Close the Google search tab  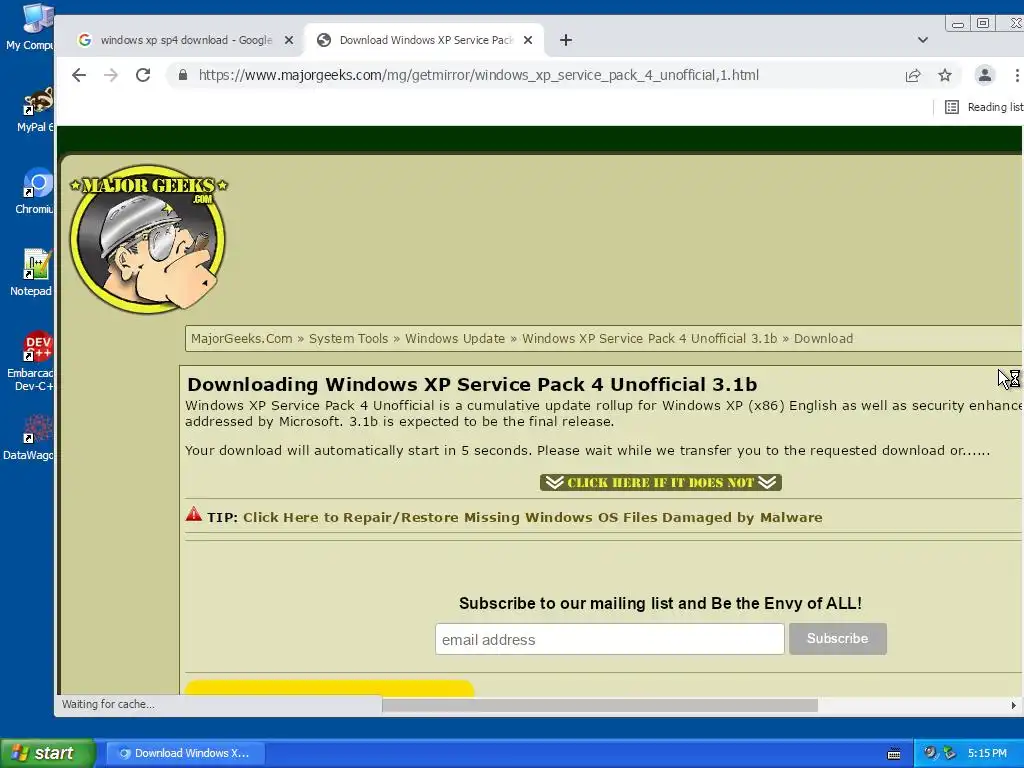coord(289,40)
